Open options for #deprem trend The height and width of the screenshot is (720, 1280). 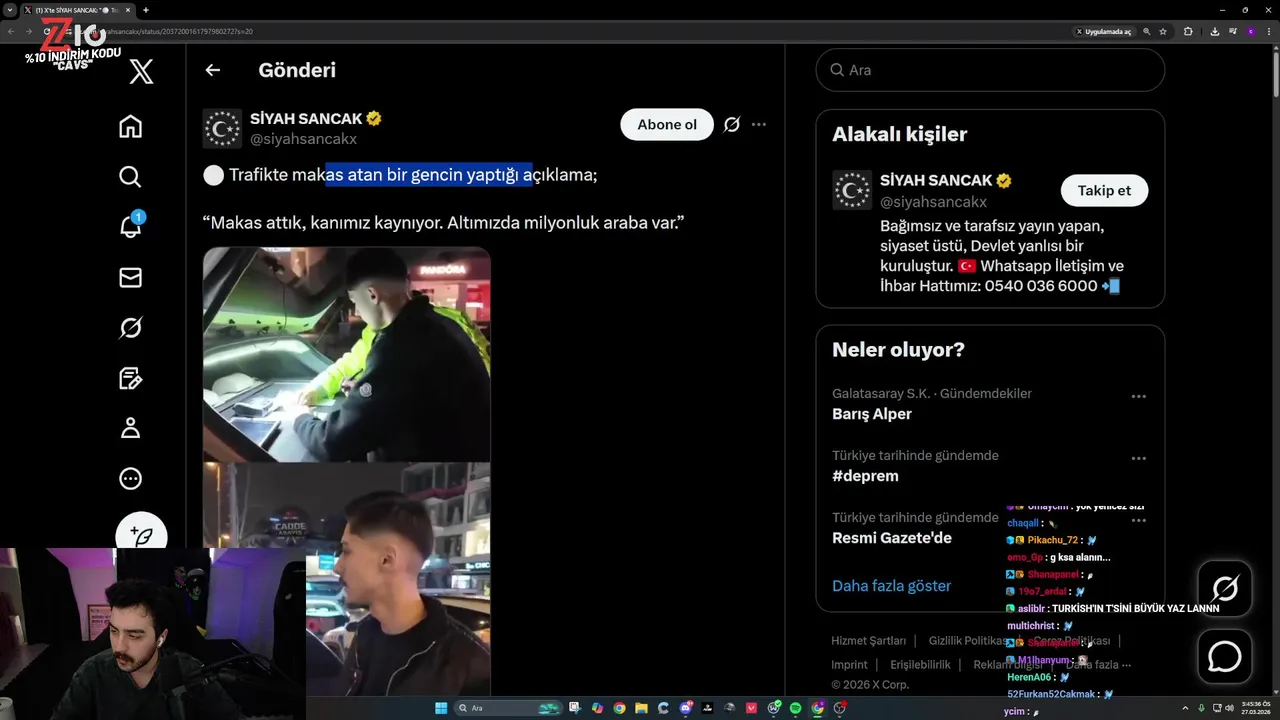coord(1138,458)
